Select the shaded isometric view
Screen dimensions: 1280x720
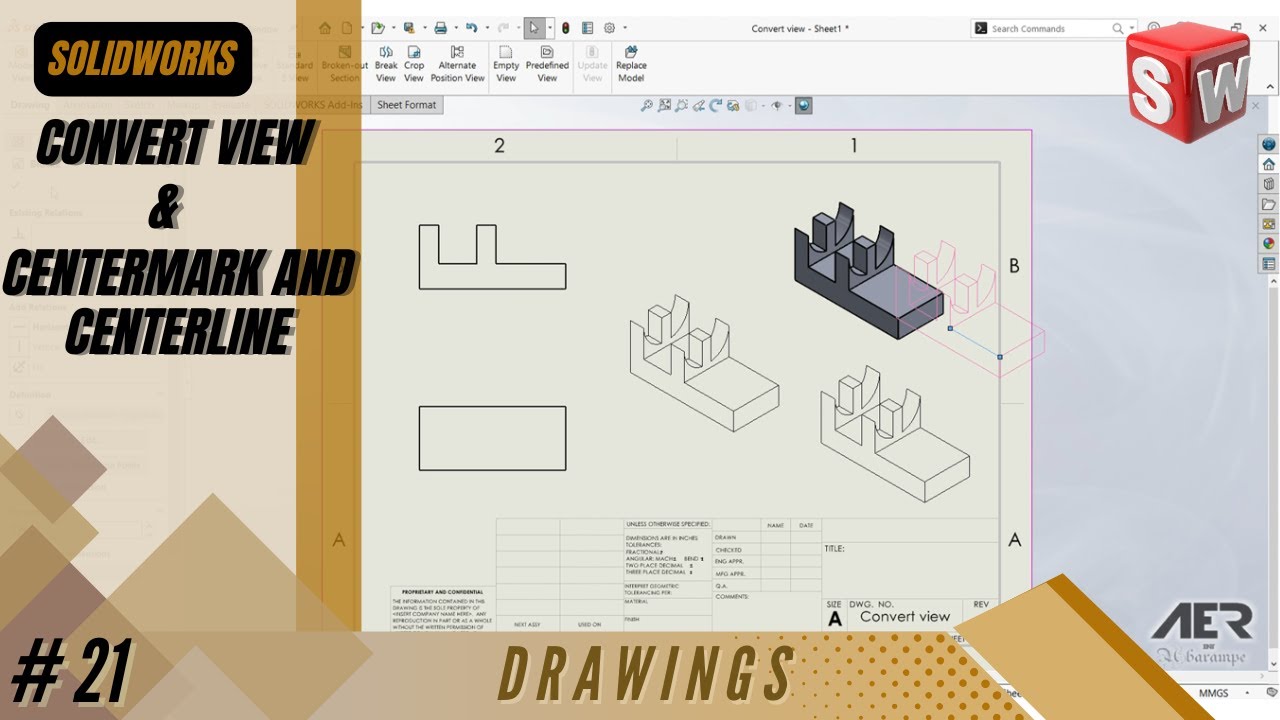pos(868,270)
